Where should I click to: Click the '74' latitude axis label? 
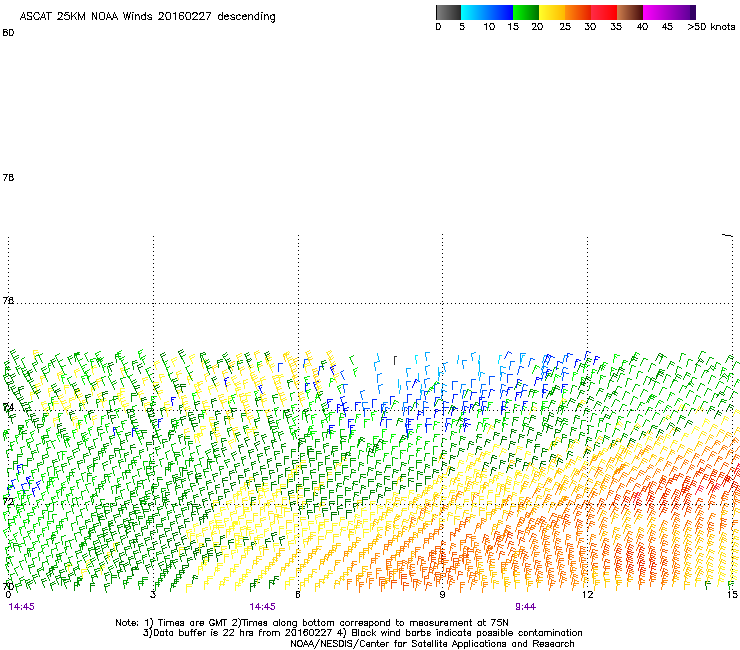[8, 407]
